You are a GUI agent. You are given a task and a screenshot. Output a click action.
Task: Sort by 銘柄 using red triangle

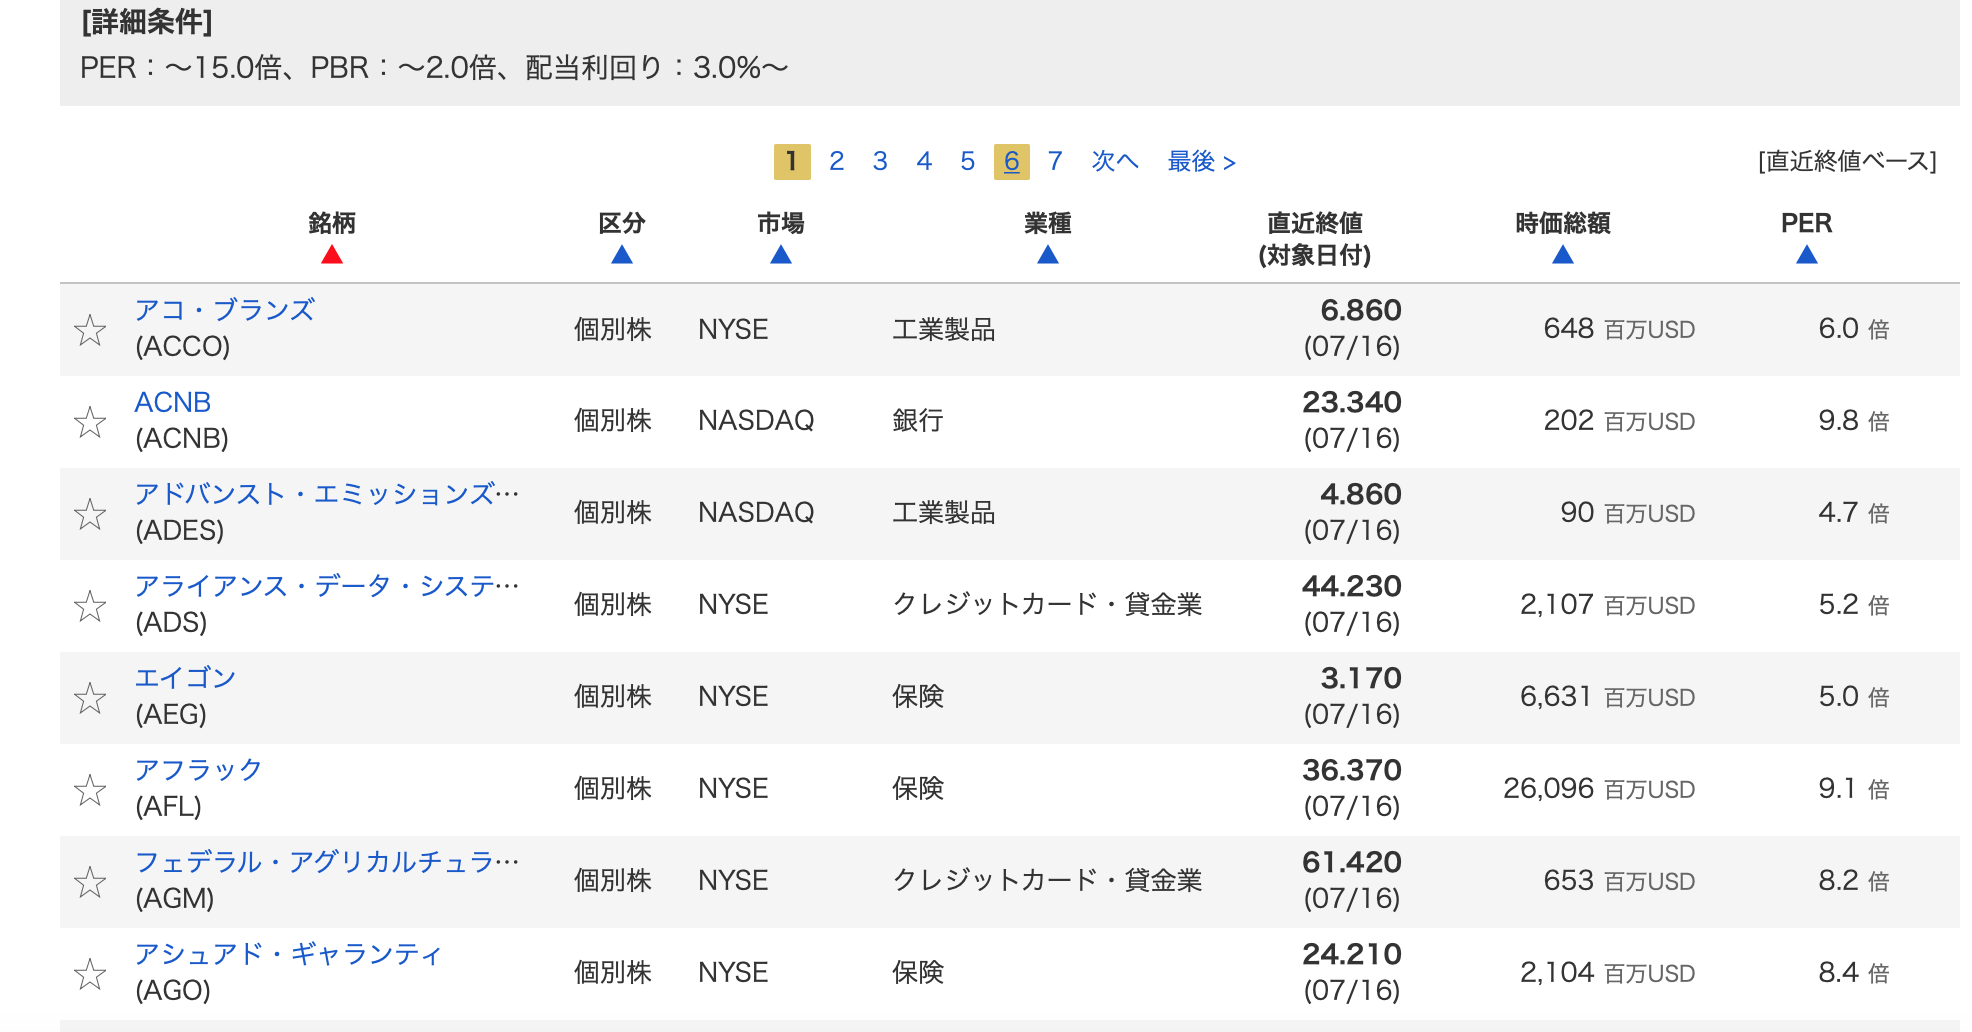point(332,256)
